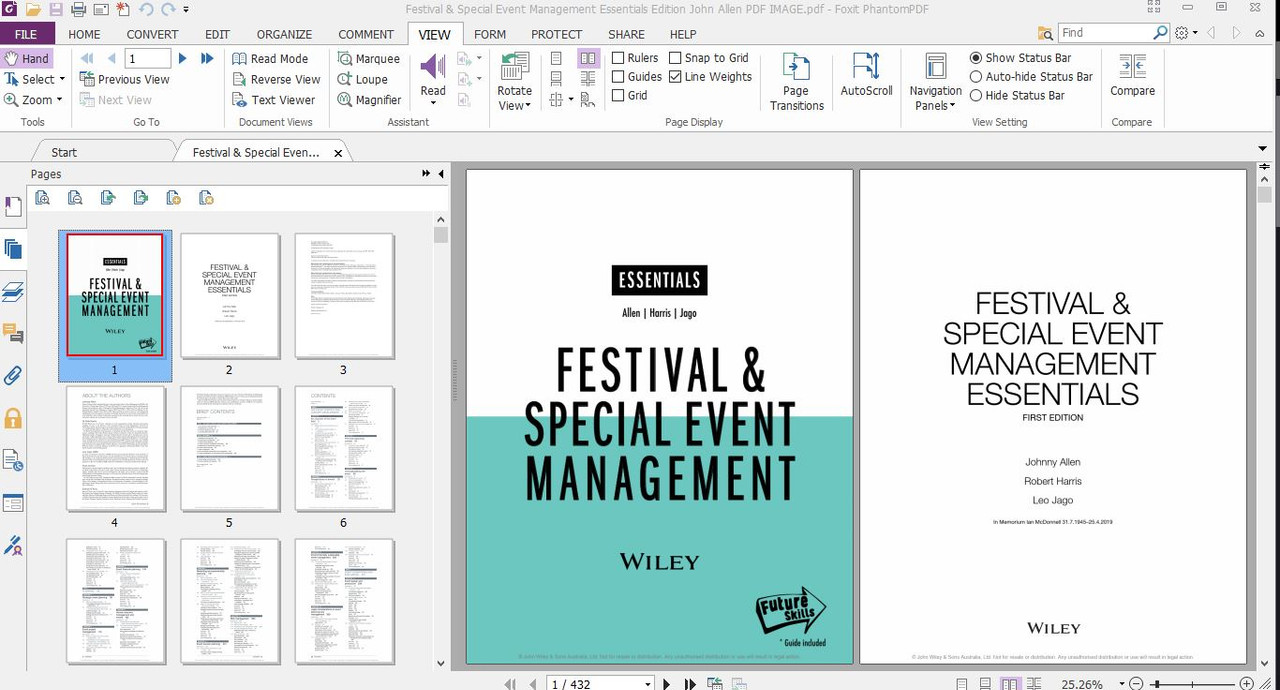Open page number dropdown in status bar
The width and height of the screenshot is (1280, 690).
pyautogui.click(x=648, y=685)
